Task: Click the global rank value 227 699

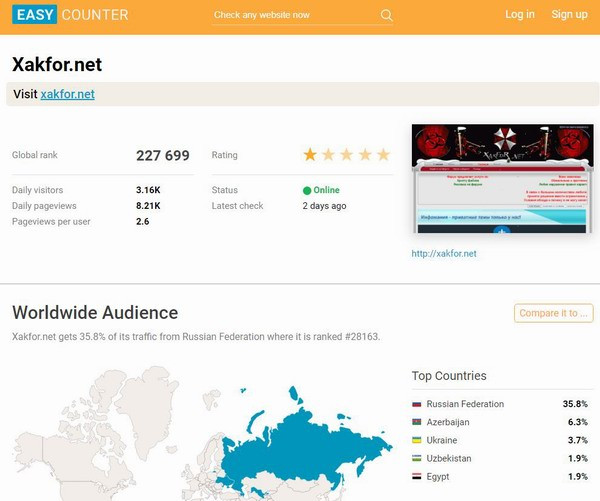Action: tap(163, 155)
